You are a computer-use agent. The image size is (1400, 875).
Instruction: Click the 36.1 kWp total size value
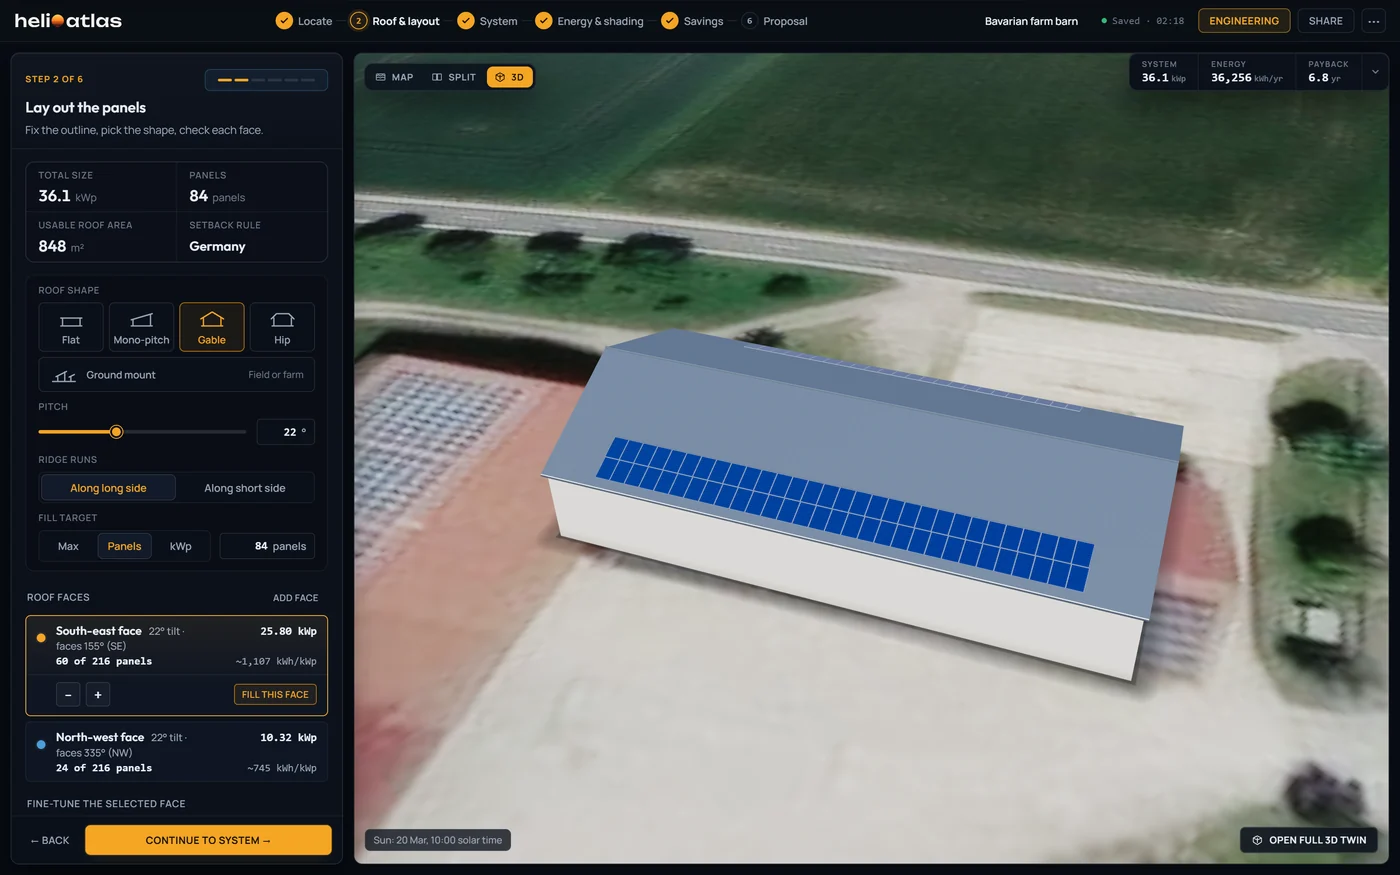(x=67, y=196)
